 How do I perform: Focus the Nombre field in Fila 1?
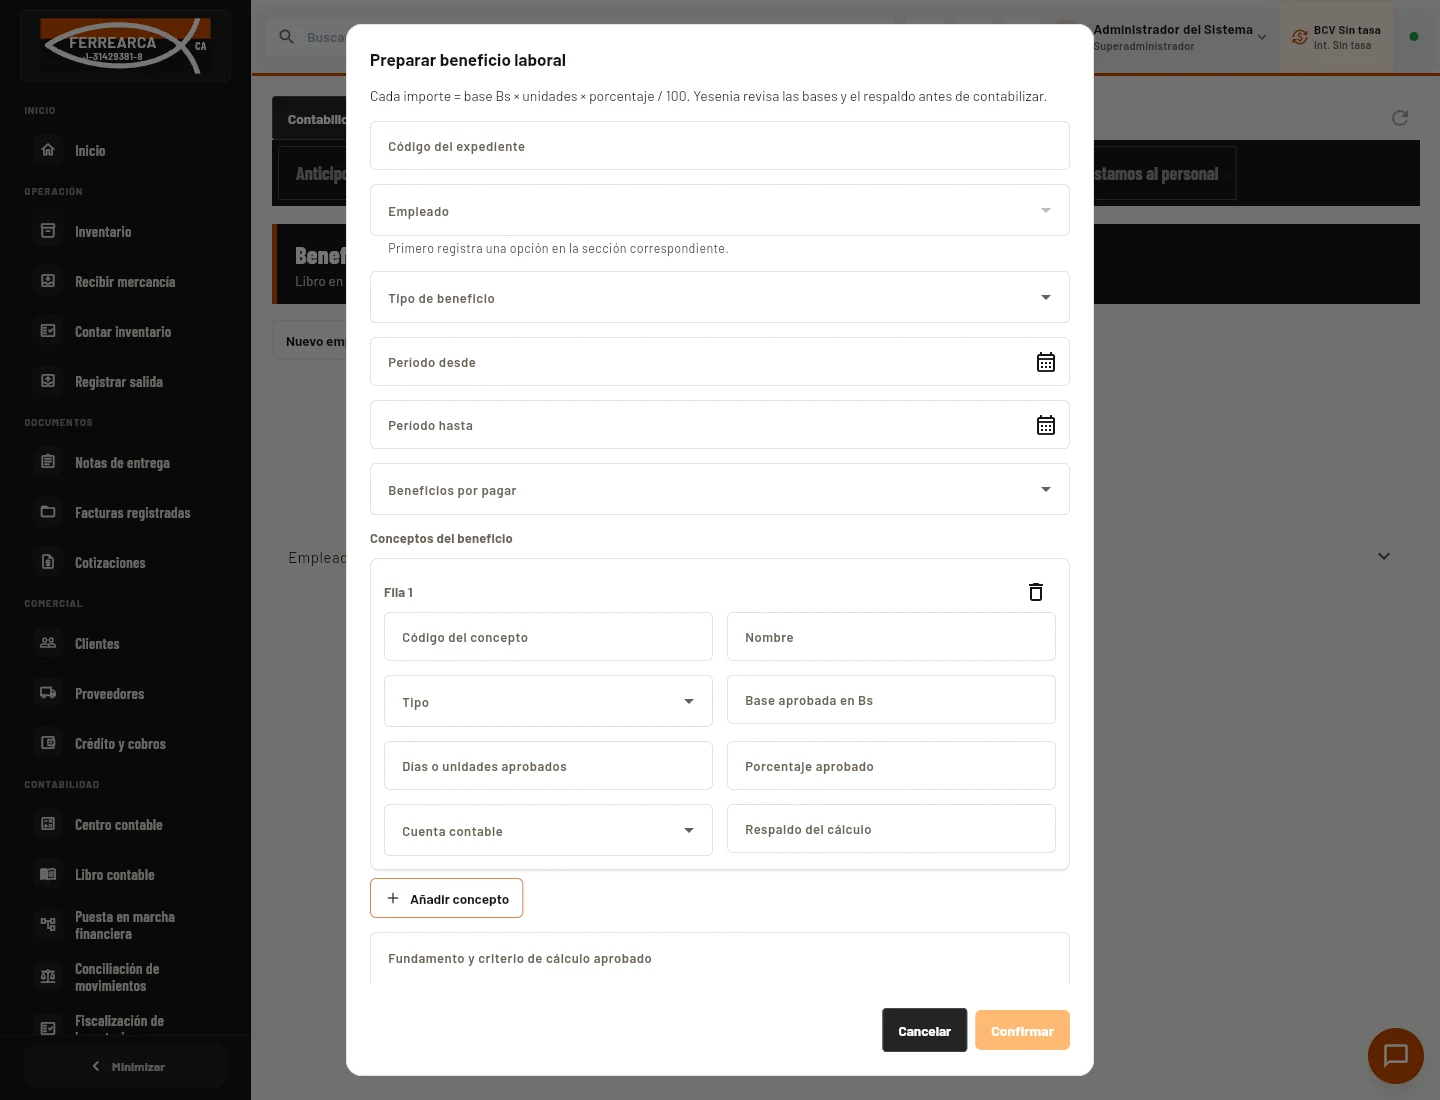tap(891, 637)
